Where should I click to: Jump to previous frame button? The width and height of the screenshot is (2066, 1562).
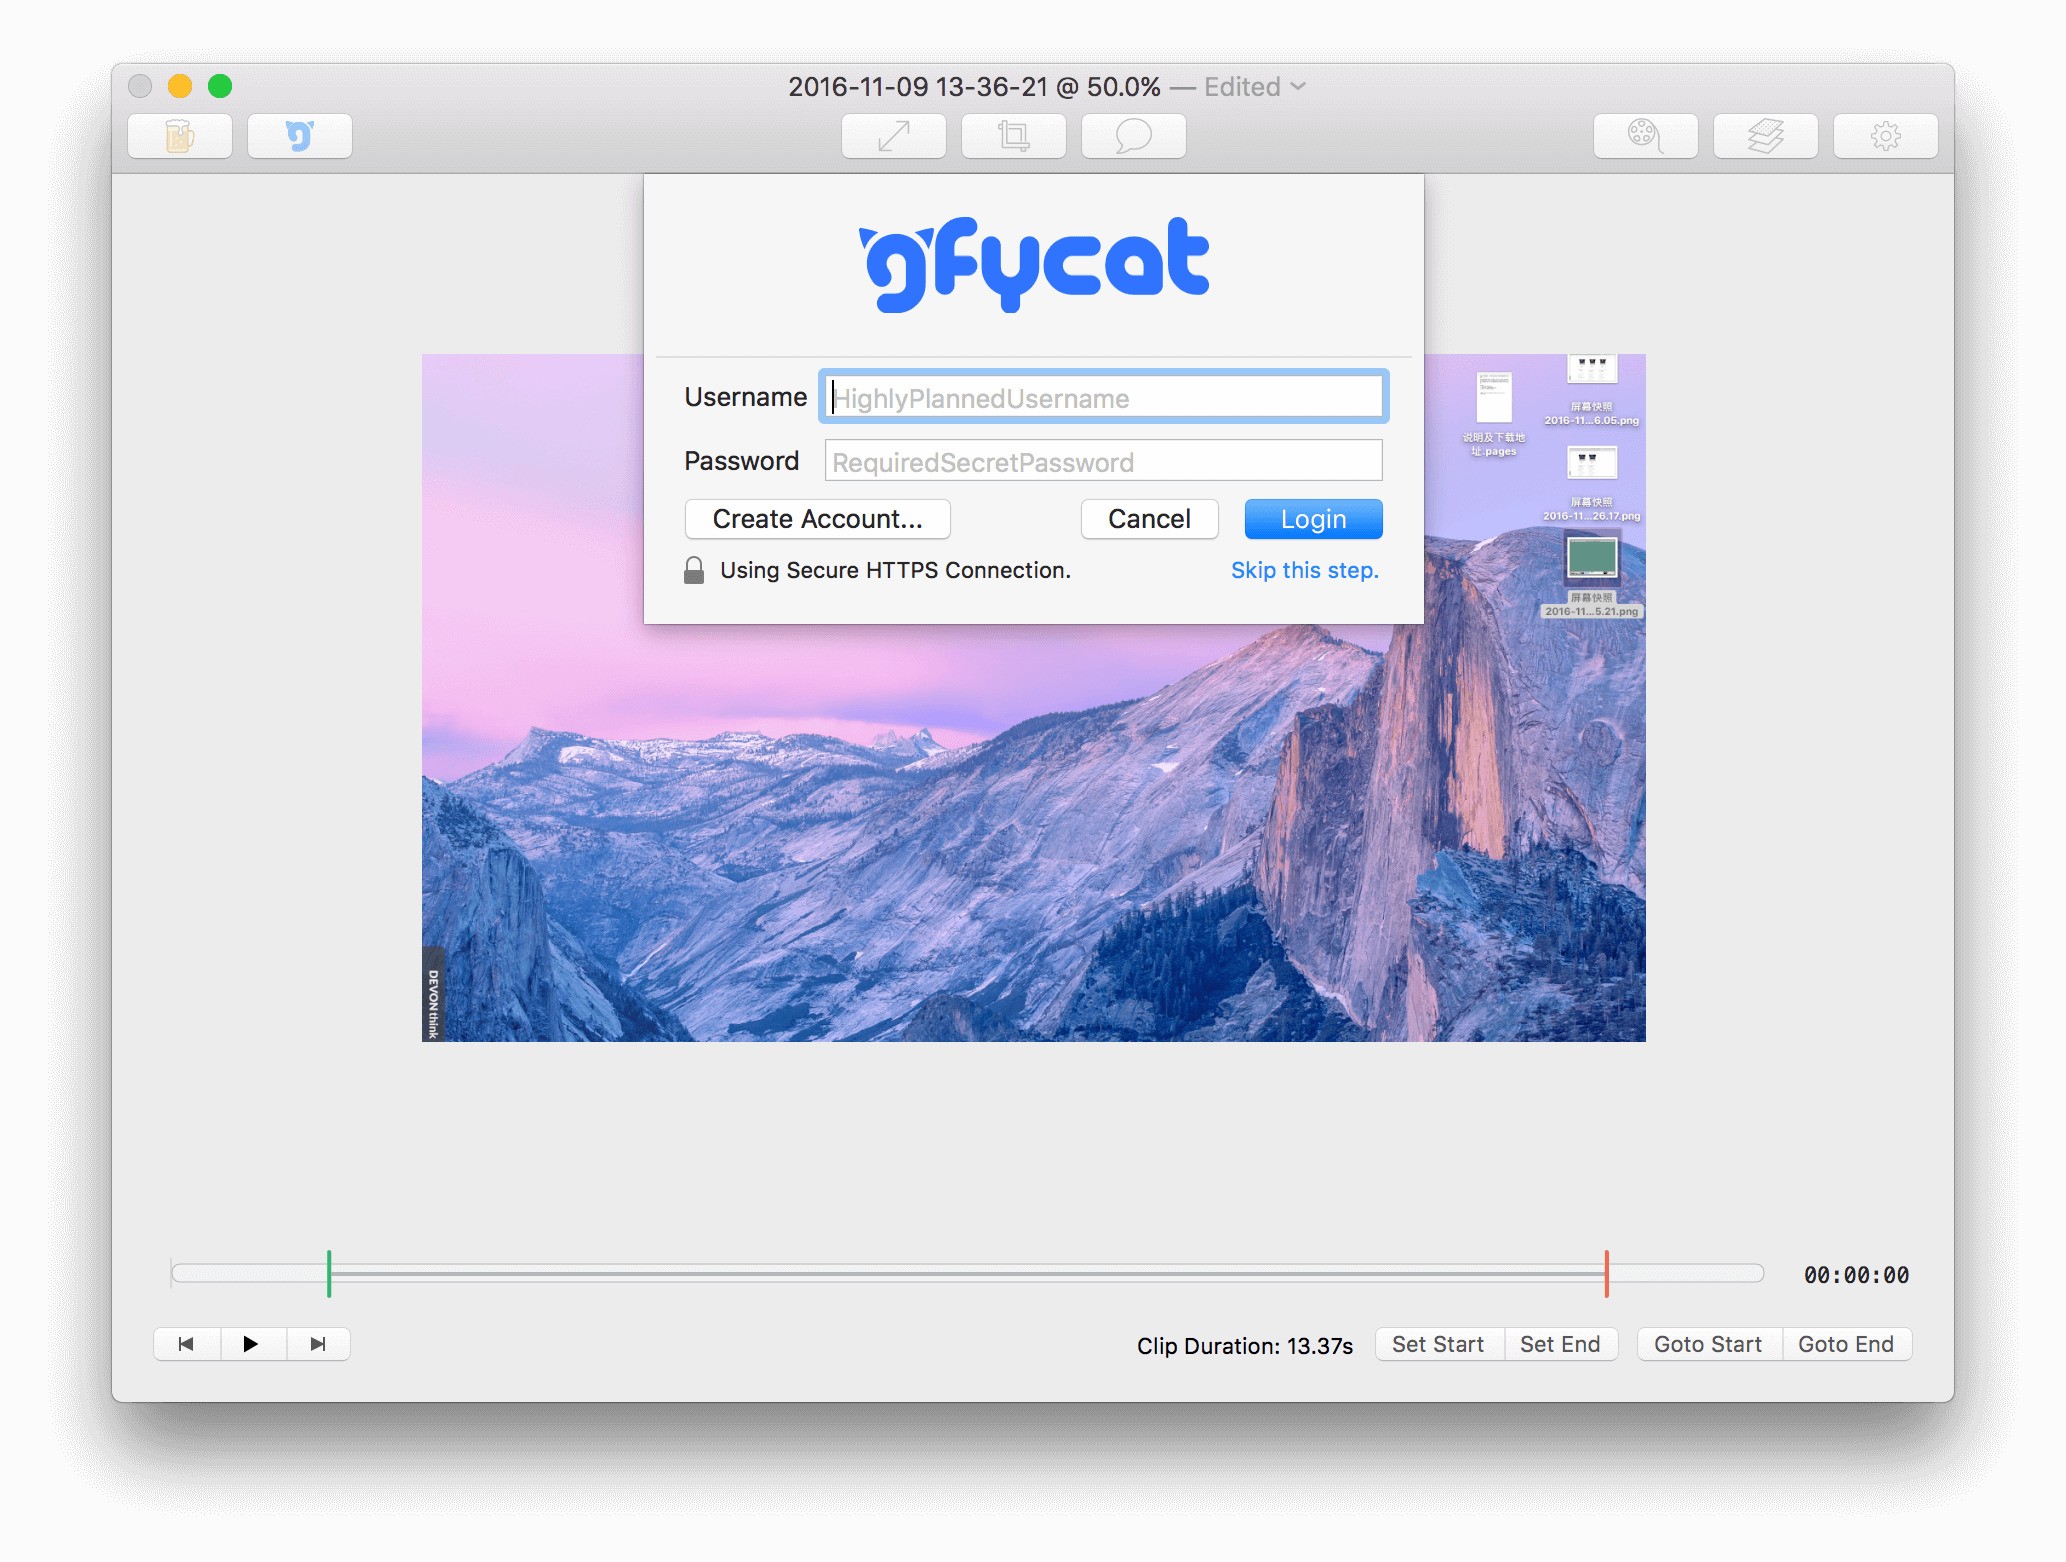(186, 1344)
